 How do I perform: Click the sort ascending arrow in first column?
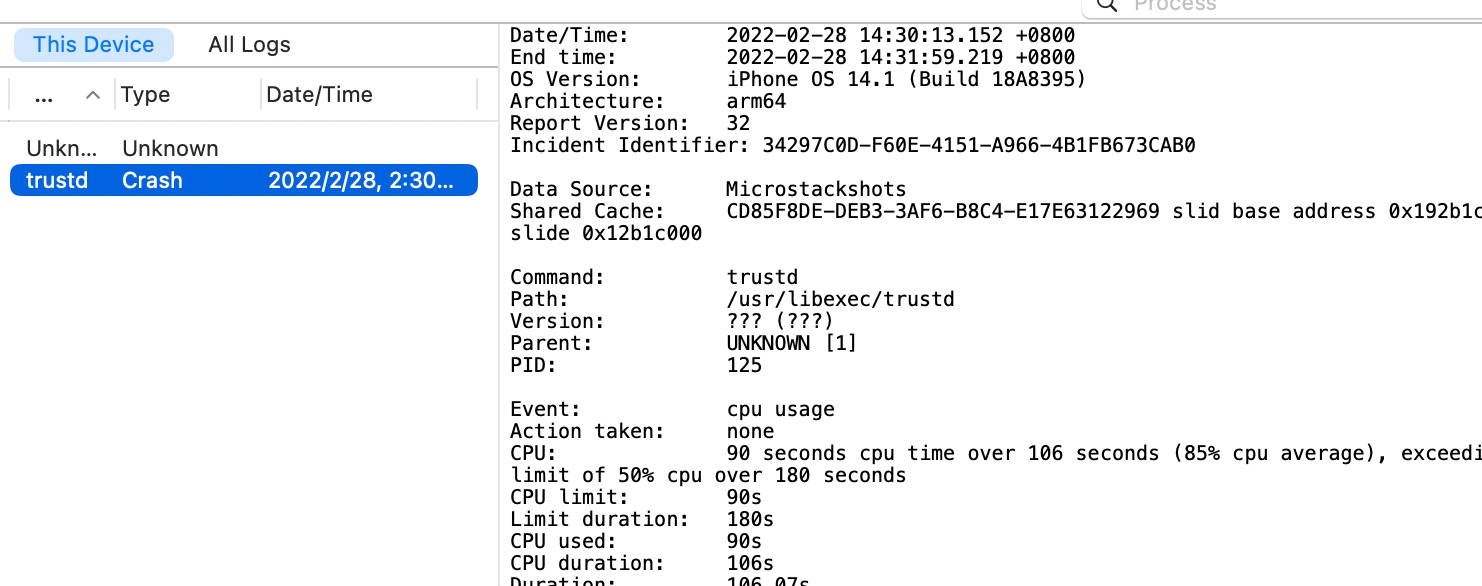(93, 95)
